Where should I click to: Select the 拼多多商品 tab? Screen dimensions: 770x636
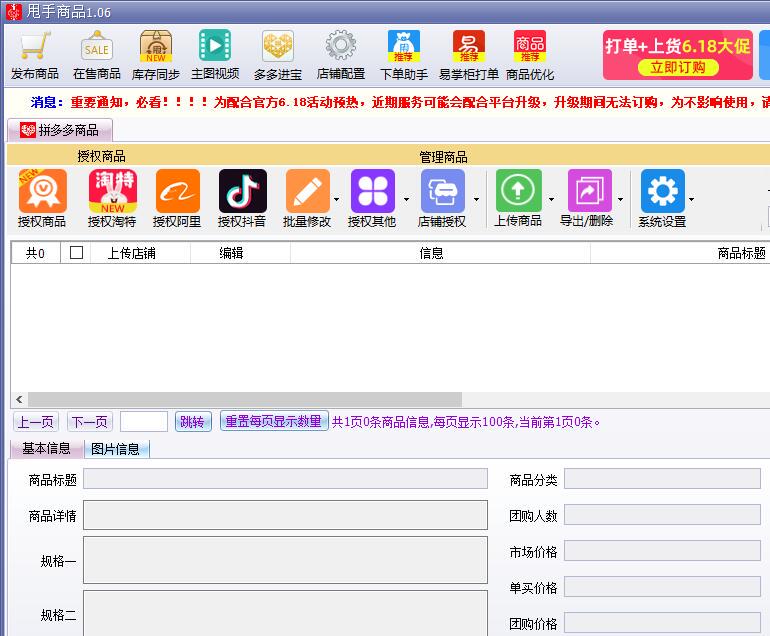click(x=60, y=130)
